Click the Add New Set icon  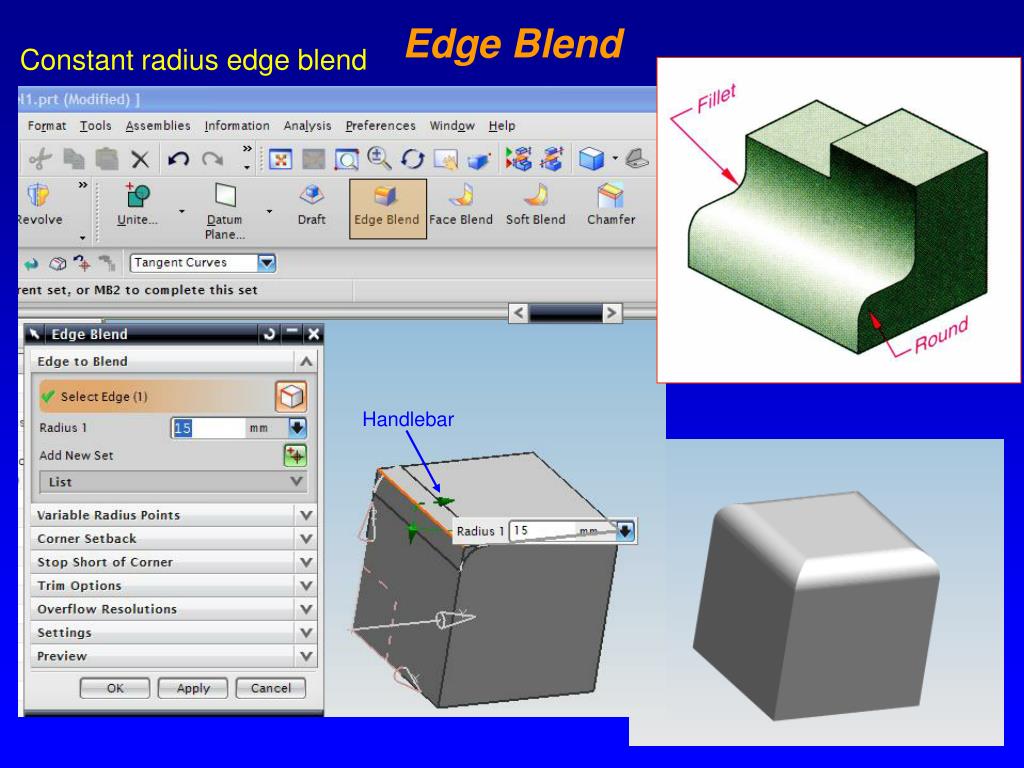tap(295, 455)
